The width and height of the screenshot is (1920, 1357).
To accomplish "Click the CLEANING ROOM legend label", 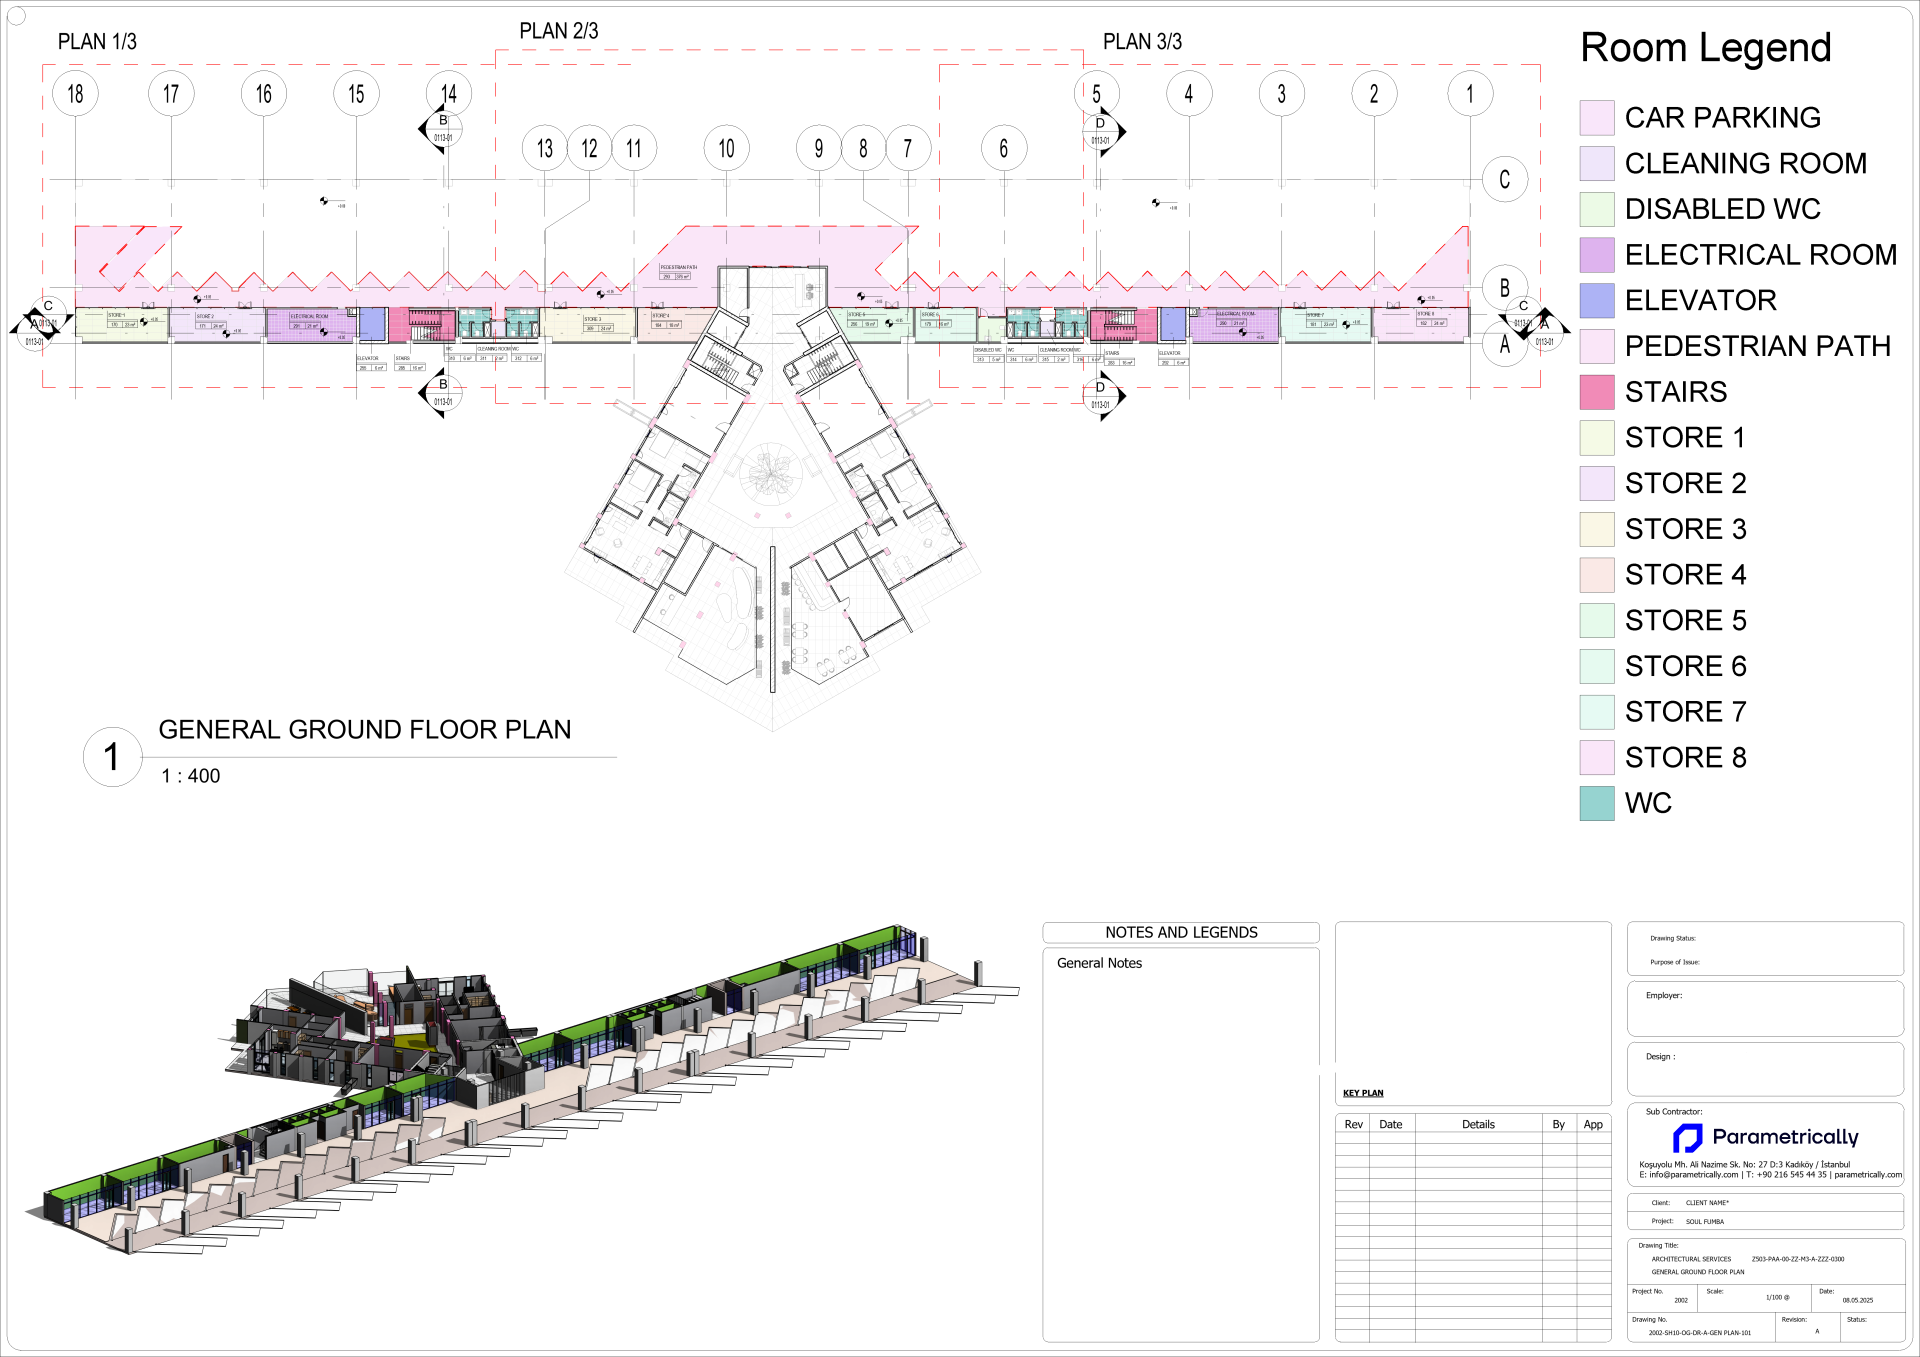I will tap(1746, 163).
